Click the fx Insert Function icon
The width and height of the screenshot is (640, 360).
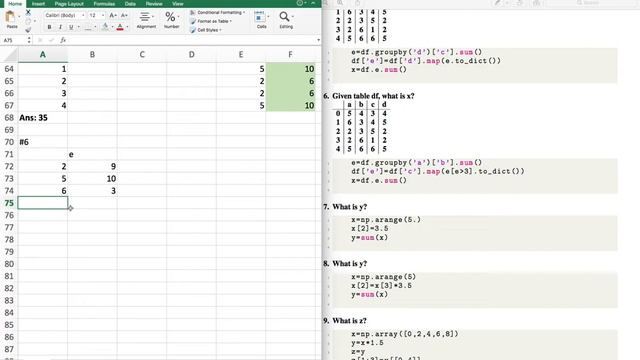[63, 40]
